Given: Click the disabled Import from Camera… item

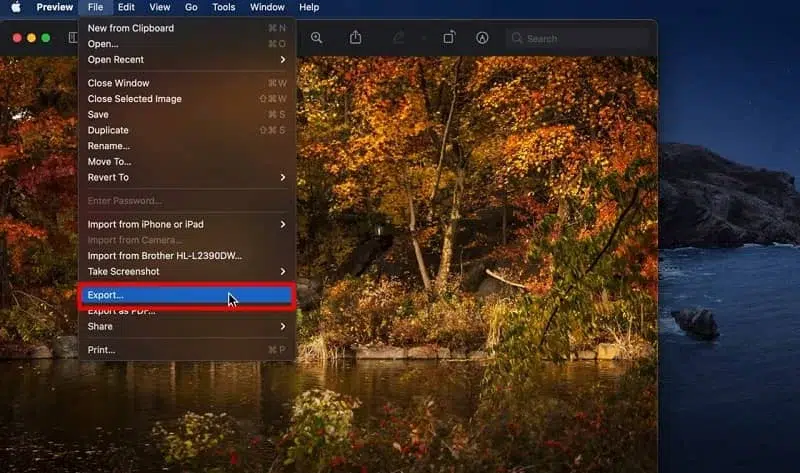Looking at the screenshot, I should (187, 240).
